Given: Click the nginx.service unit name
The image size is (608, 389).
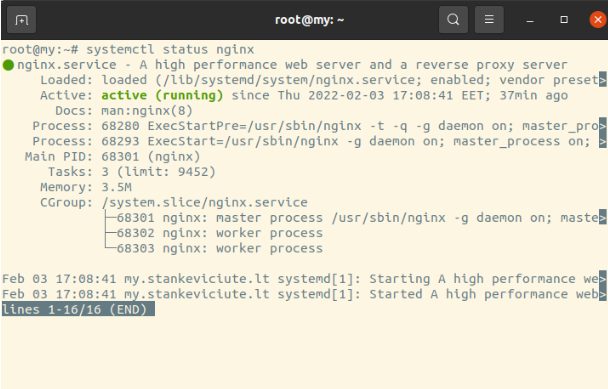Looking at the screenshot, I should pyautogui.click(x=67, y=65).
